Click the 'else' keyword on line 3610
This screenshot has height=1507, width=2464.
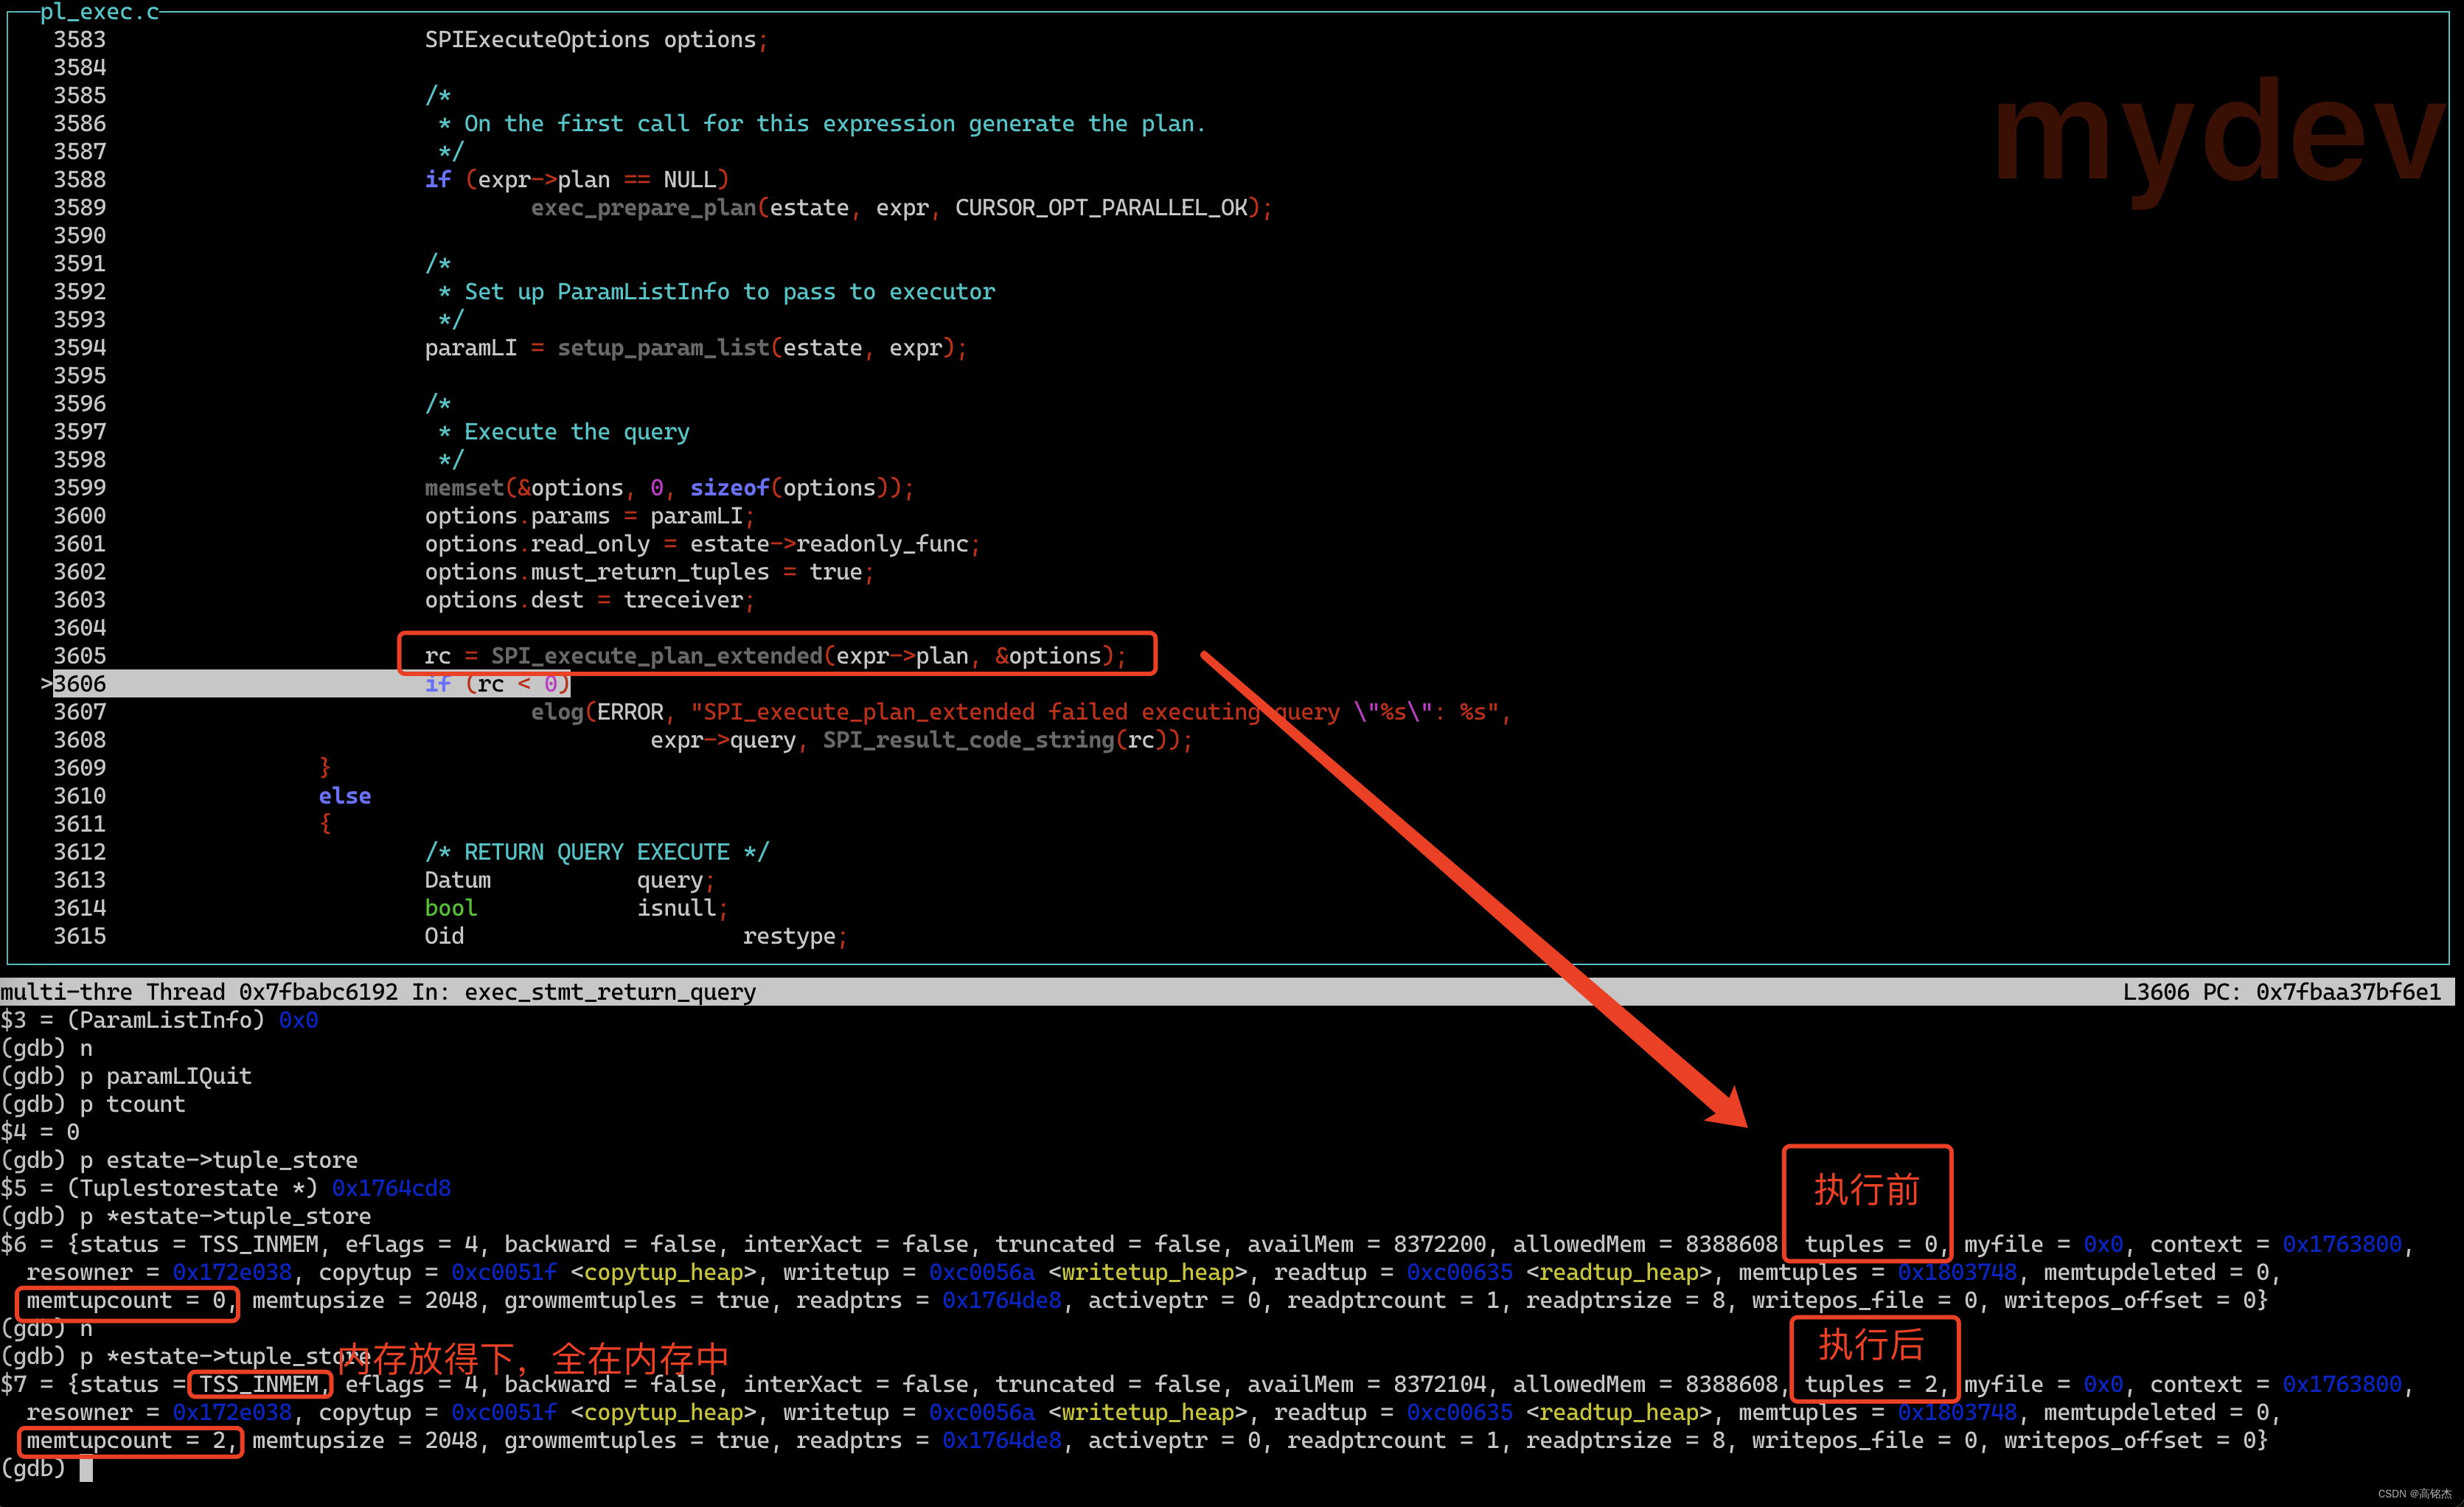tap(345, 795)
